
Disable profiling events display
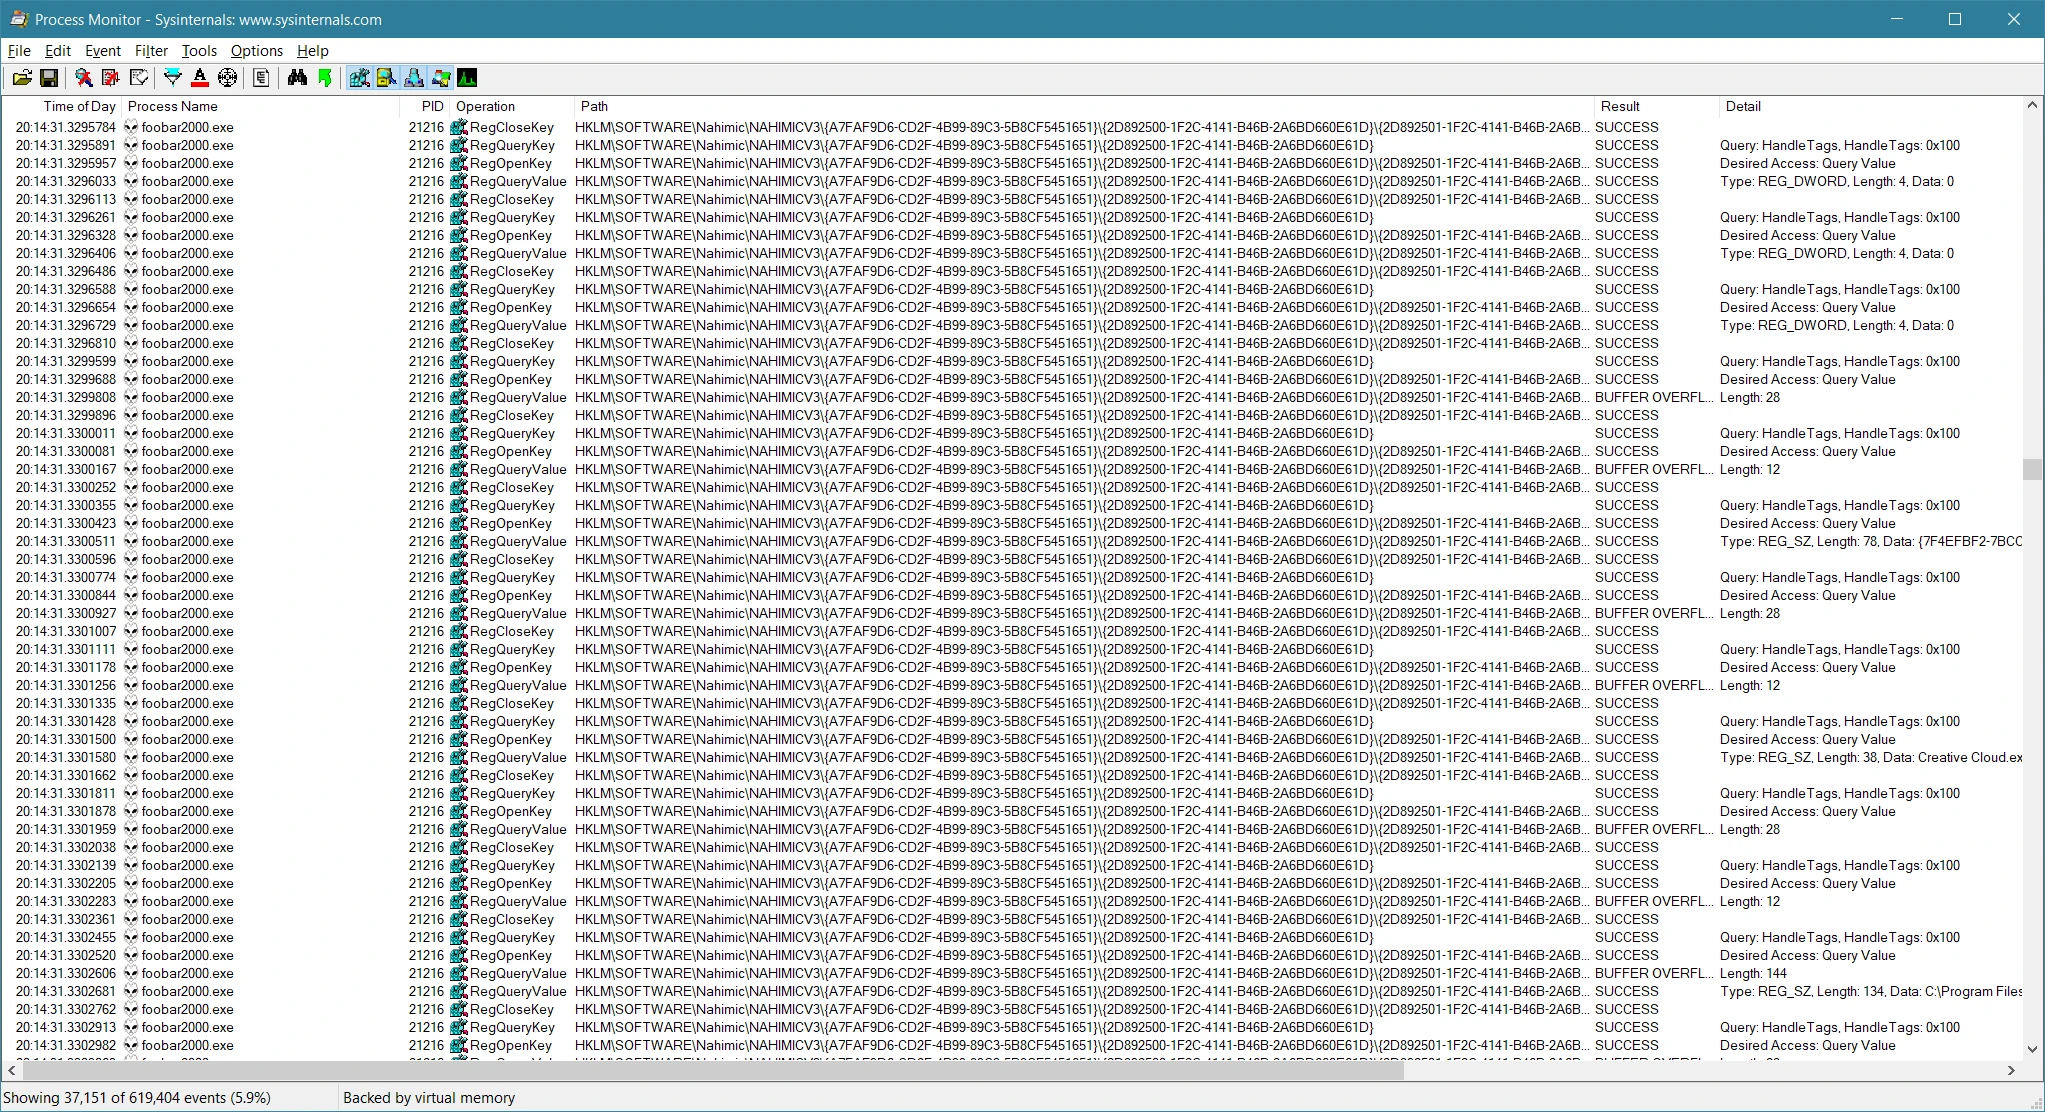point(469,78)
